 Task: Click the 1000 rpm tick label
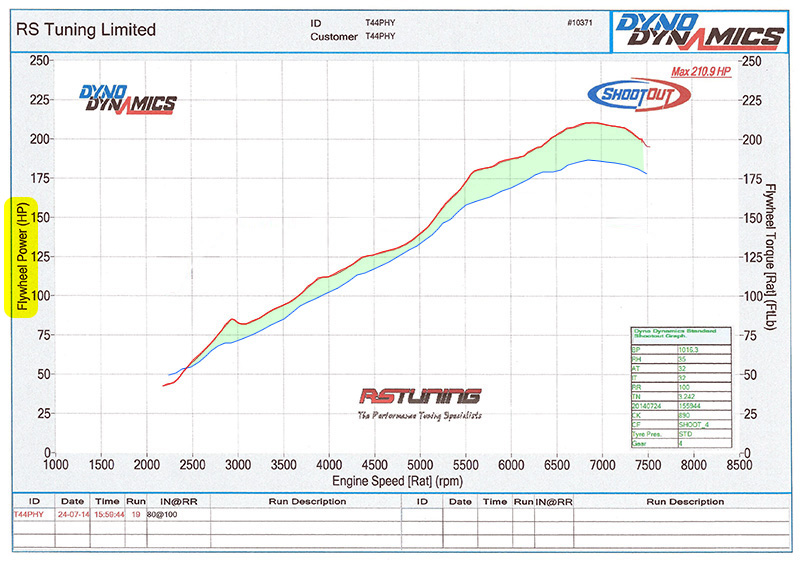click(56, 465)
